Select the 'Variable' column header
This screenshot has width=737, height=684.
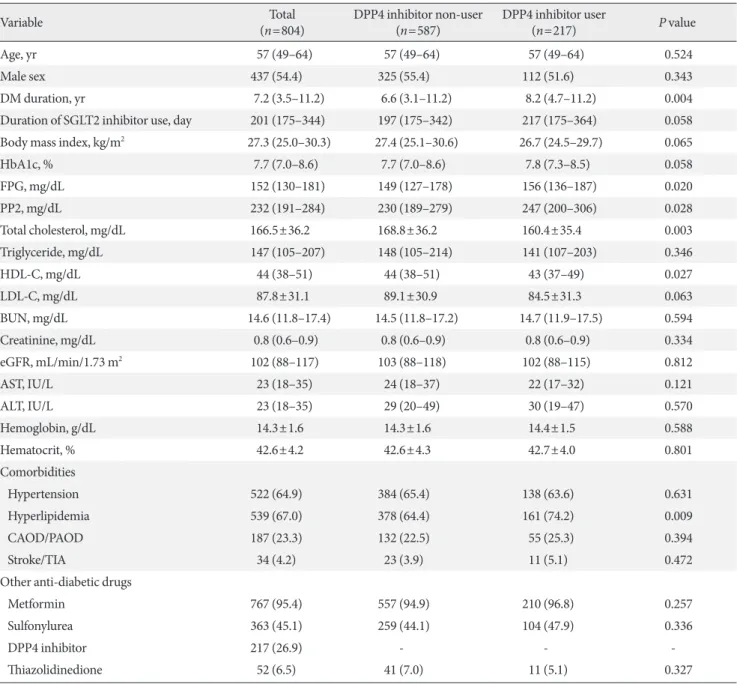point(21,23)
